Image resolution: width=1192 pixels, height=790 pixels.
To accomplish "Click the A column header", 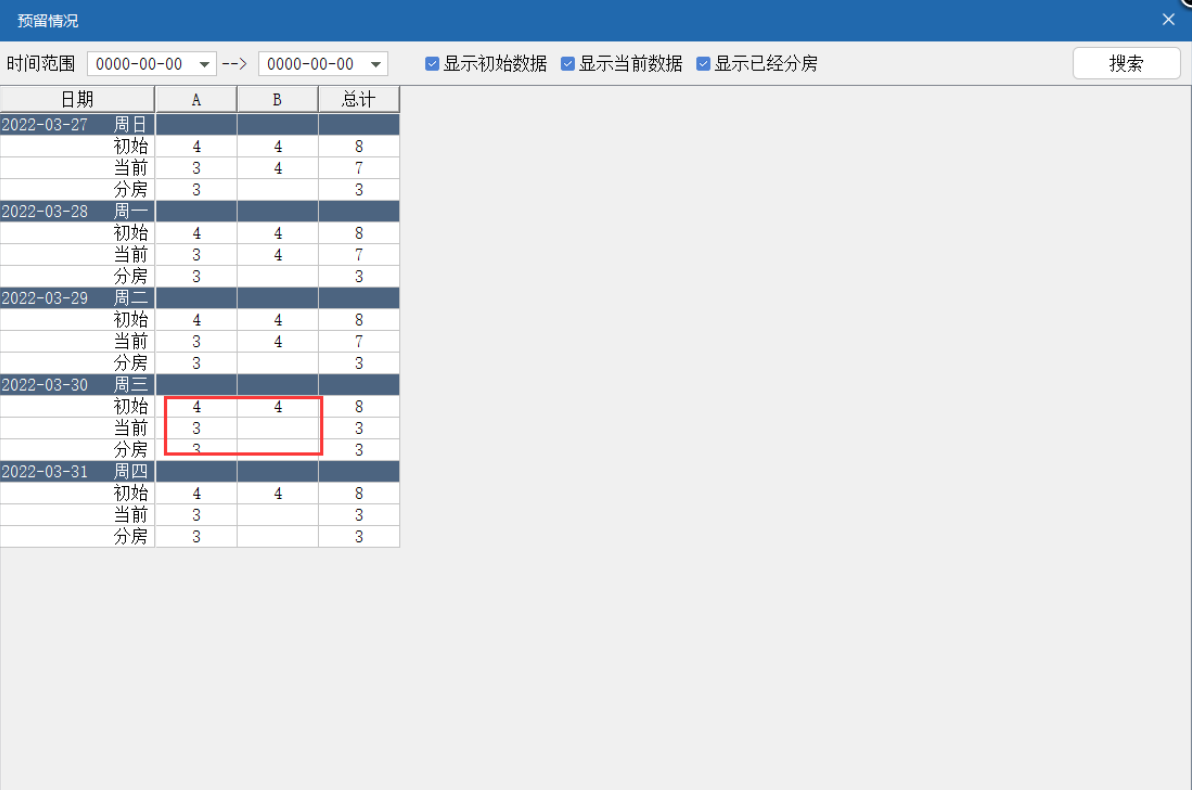I will [196, 100].
